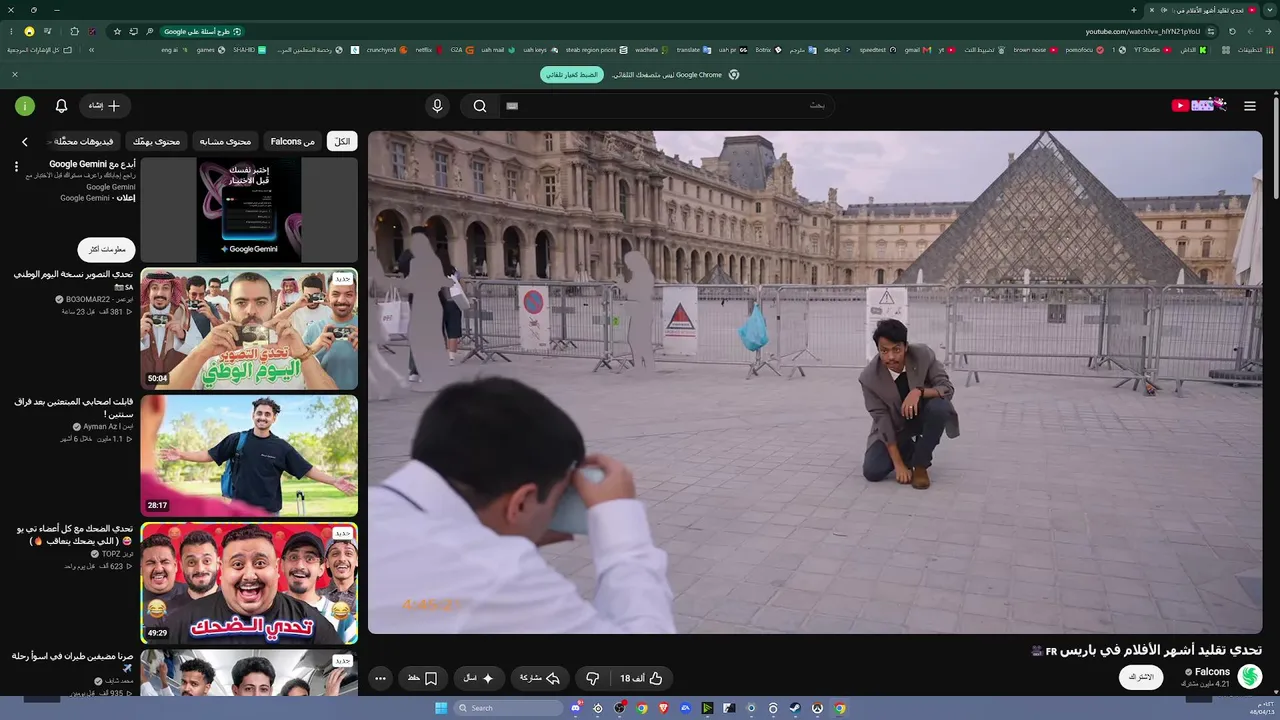Select the 'الكل' filter chip
Screen dimensions: 1280x720
342,142
